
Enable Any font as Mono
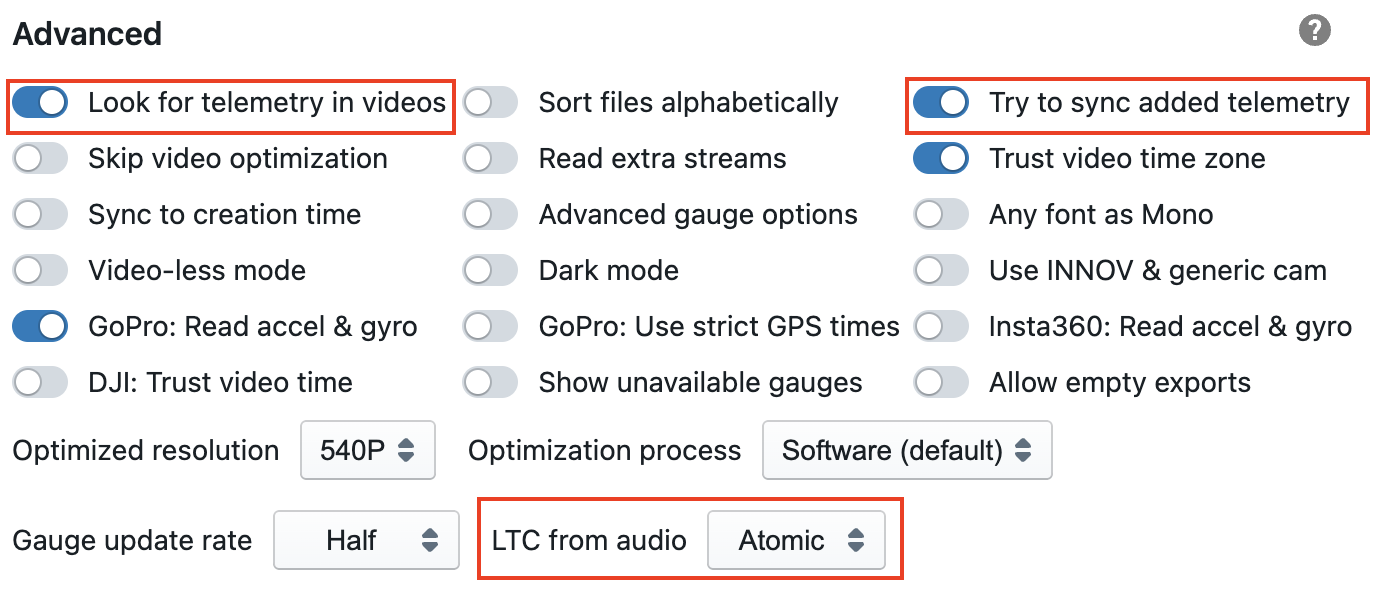[940, 214]
